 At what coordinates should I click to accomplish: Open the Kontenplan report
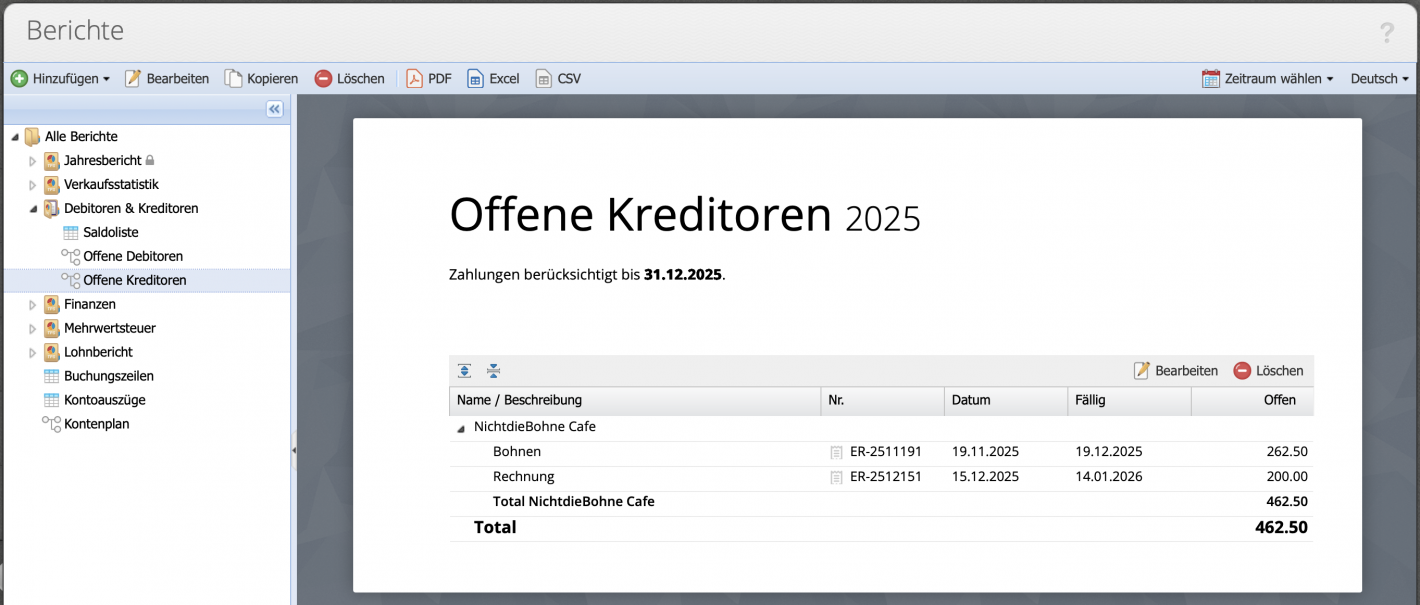click(x=96, y=424)
